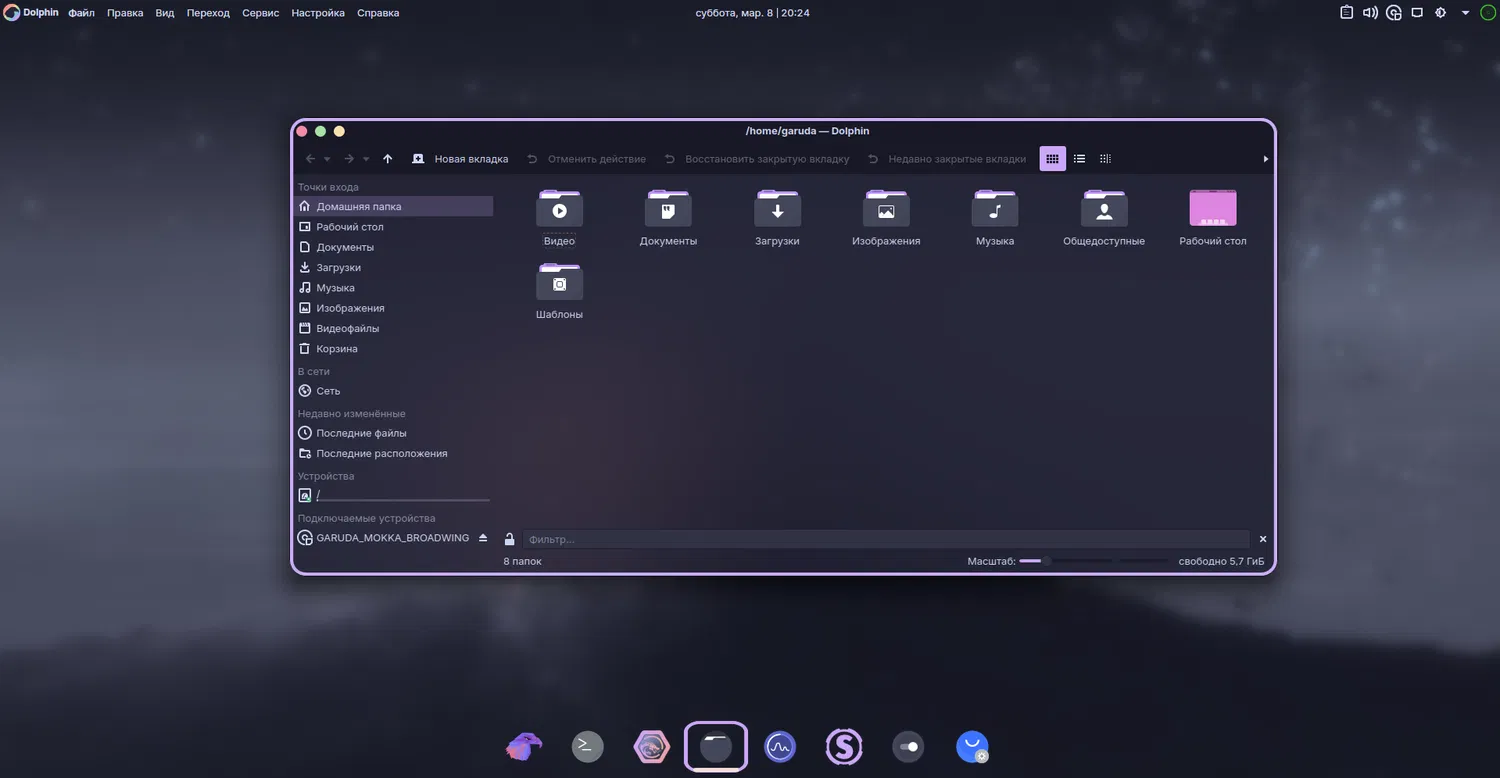Go up to the parent folder
Screen dimensions: 1500x778
pos(388,159)
